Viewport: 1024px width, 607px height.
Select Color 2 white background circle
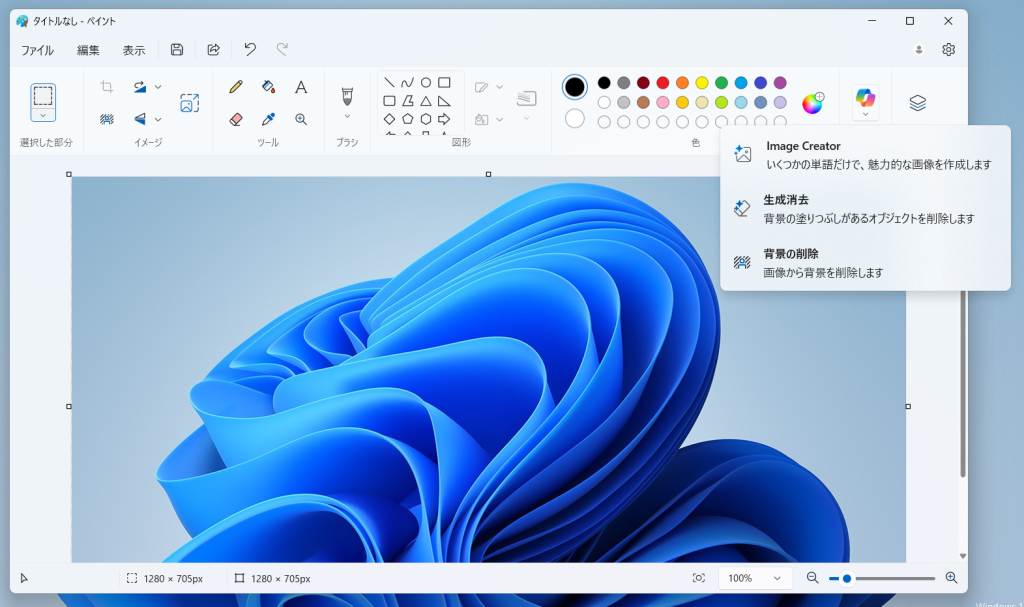[575, 118]
